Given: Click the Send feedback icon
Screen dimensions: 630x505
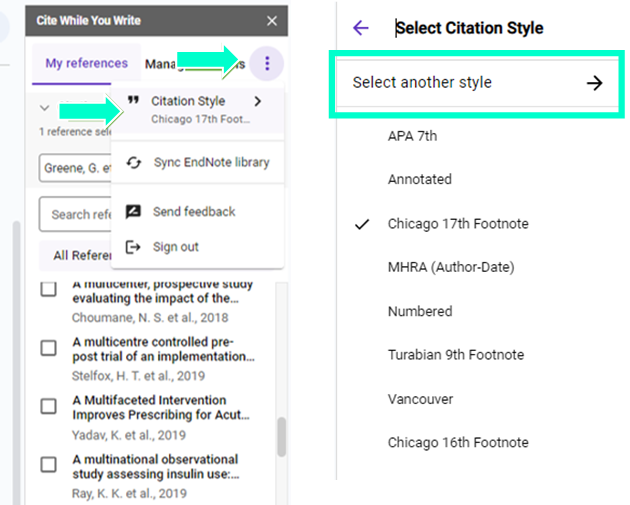Looking at the screenshot, I should (133, 212).
